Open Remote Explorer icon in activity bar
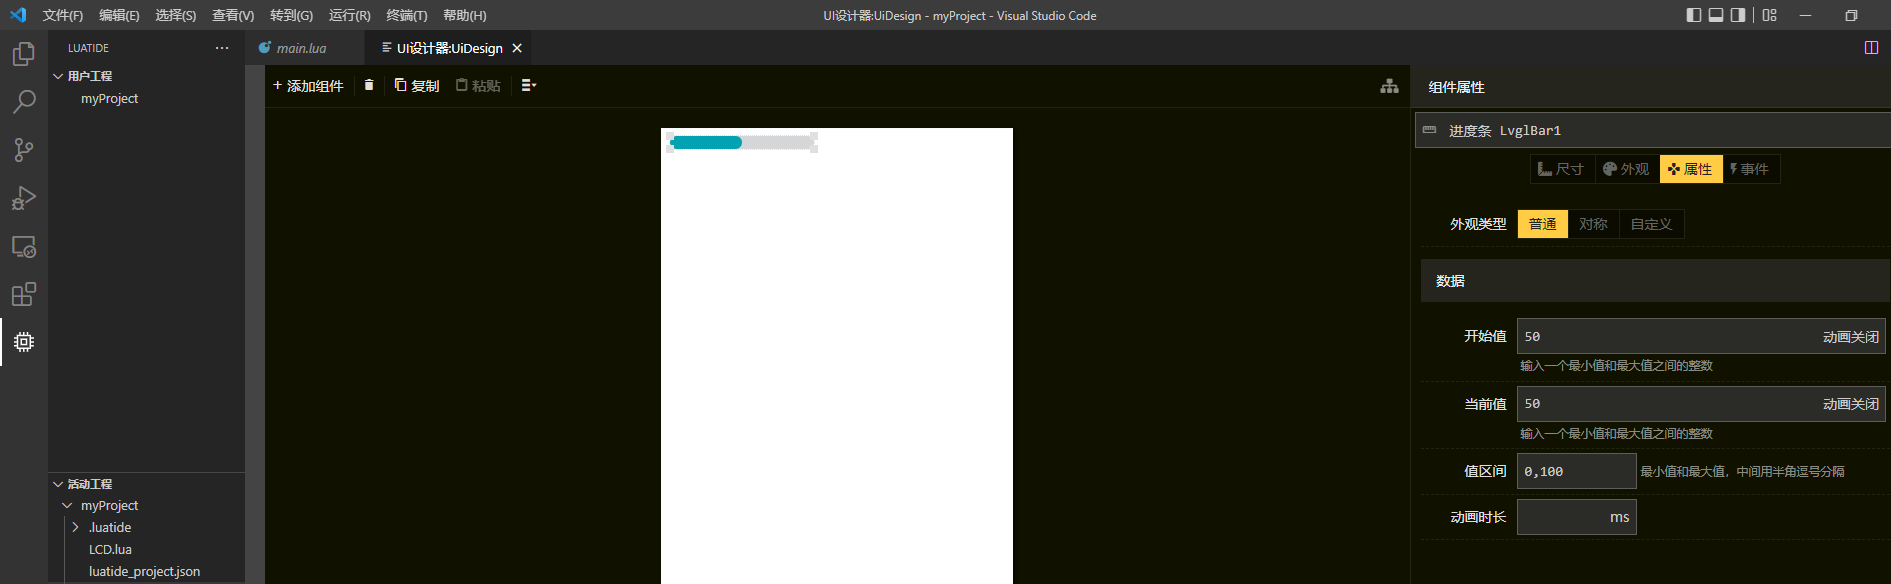The height and width of the screenshot is (584, 1891). click(24, 246)
